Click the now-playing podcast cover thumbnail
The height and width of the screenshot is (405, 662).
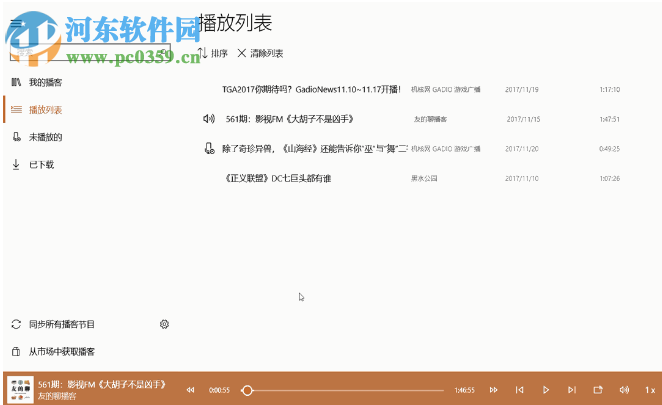[x=20, y=390]
